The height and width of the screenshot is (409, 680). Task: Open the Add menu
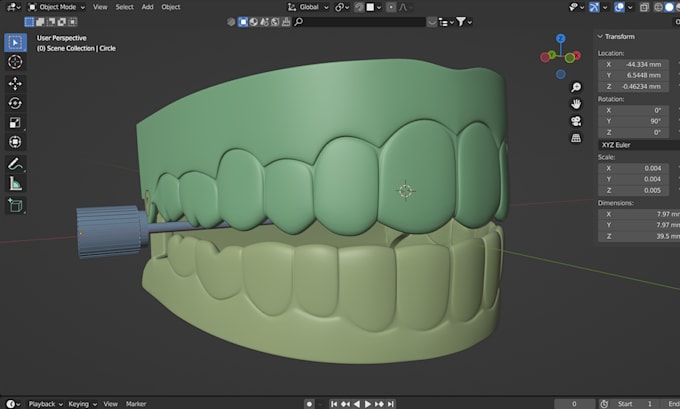coord(147,7)
